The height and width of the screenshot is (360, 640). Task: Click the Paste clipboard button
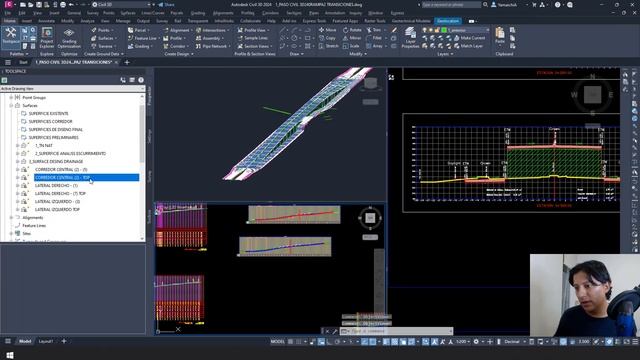click(x=500, y=36)
